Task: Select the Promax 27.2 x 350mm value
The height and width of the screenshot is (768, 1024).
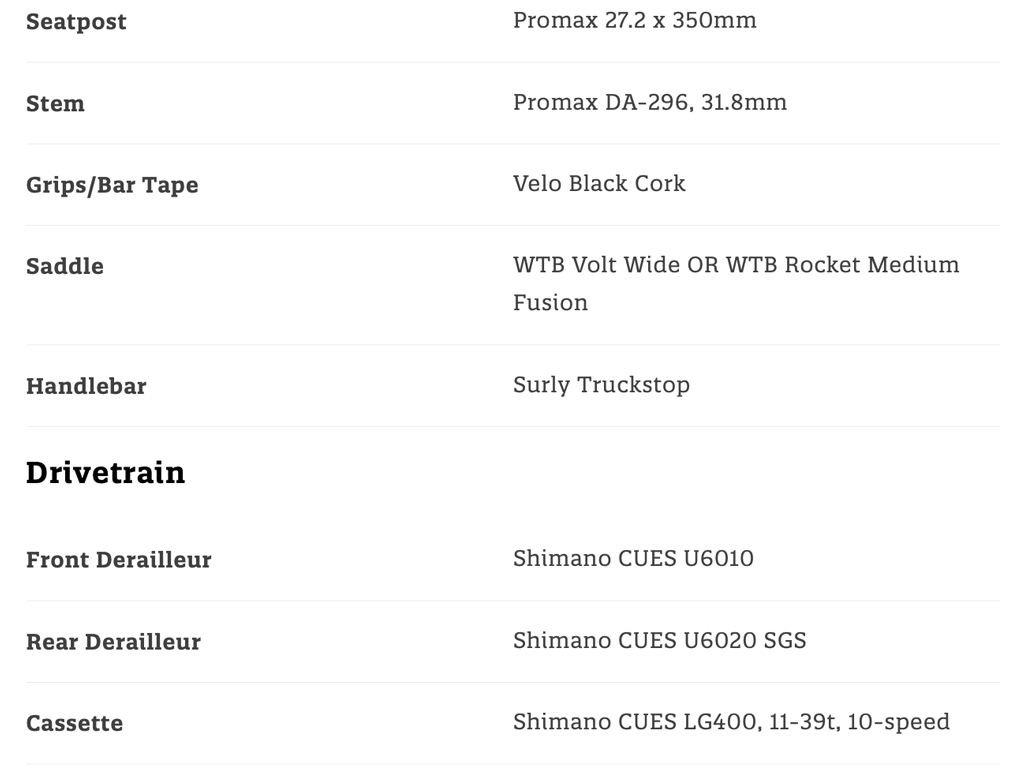Action: [634, 20]
